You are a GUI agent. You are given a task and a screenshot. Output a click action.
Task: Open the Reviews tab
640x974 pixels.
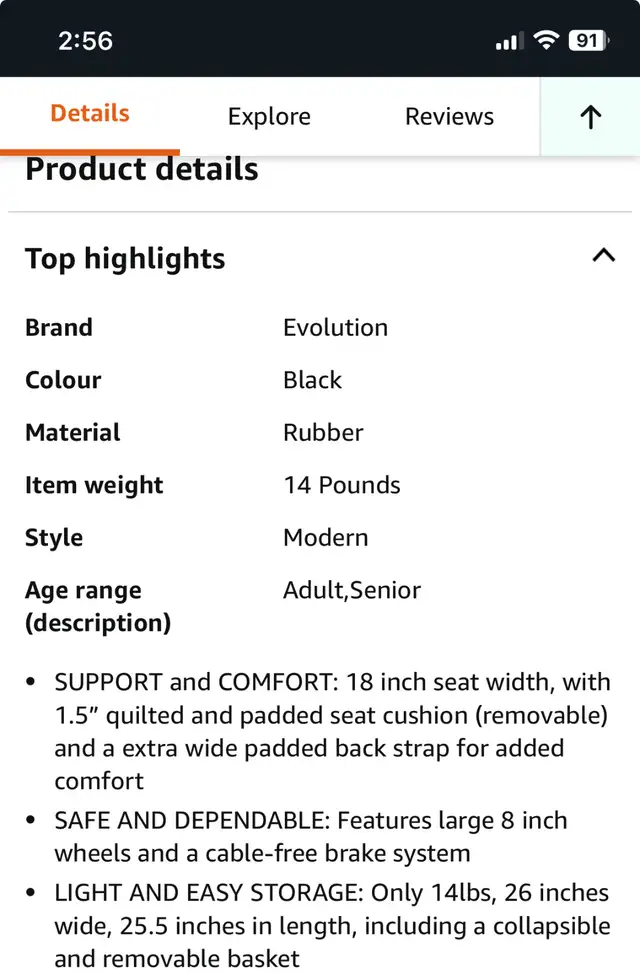[x=449, y=116]
